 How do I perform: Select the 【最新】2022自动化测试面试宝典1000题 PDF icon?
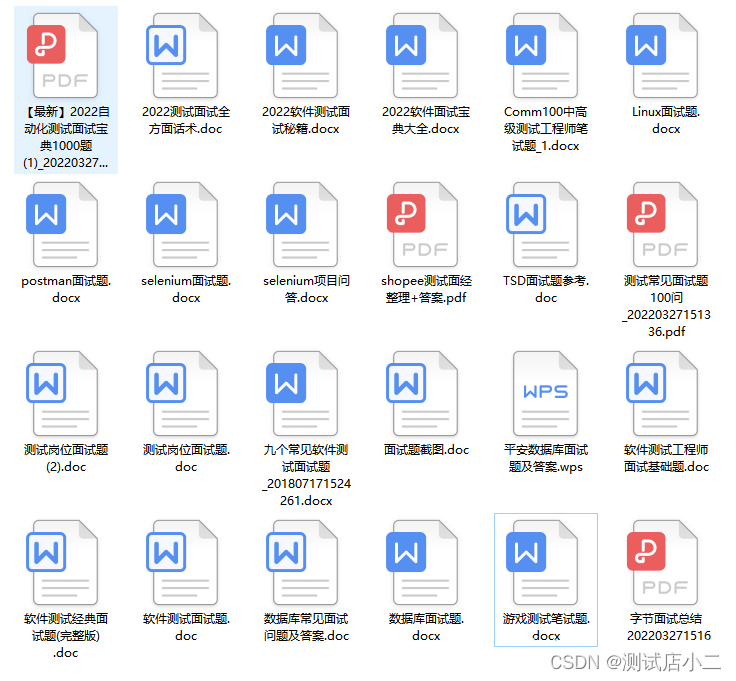[x=62, y=55]
